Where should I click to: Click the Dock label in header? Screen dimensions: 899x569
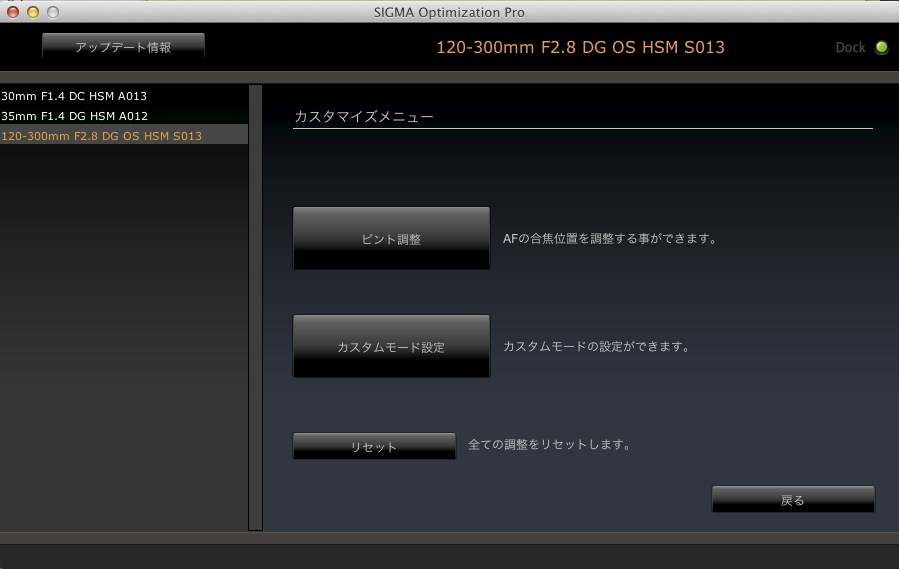pyautogui.click(x=850, y=48)
